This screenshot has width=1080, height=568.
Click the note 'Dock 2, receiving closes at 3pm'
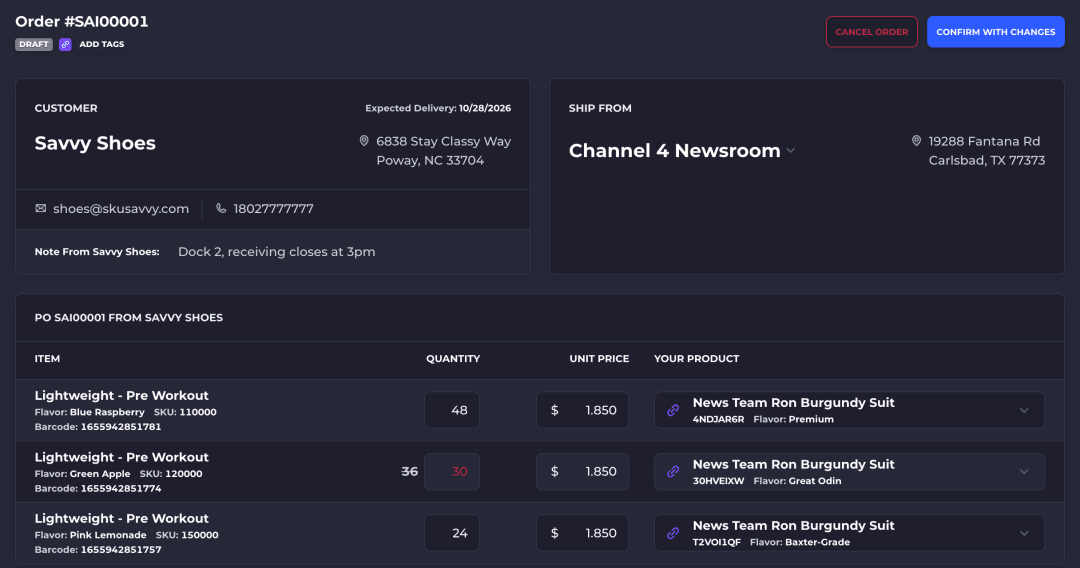point(276,252)
